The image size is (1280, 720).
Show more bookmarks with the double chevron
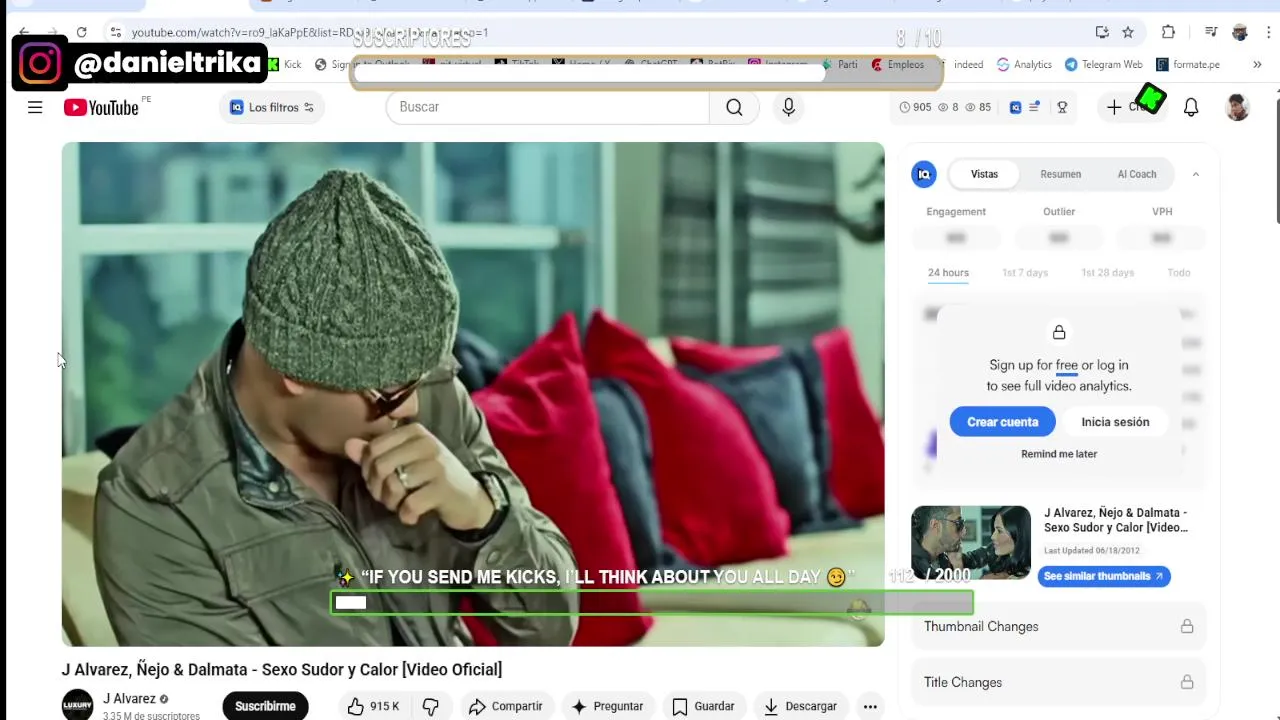pyautogui.click(x=1257, y=64)
